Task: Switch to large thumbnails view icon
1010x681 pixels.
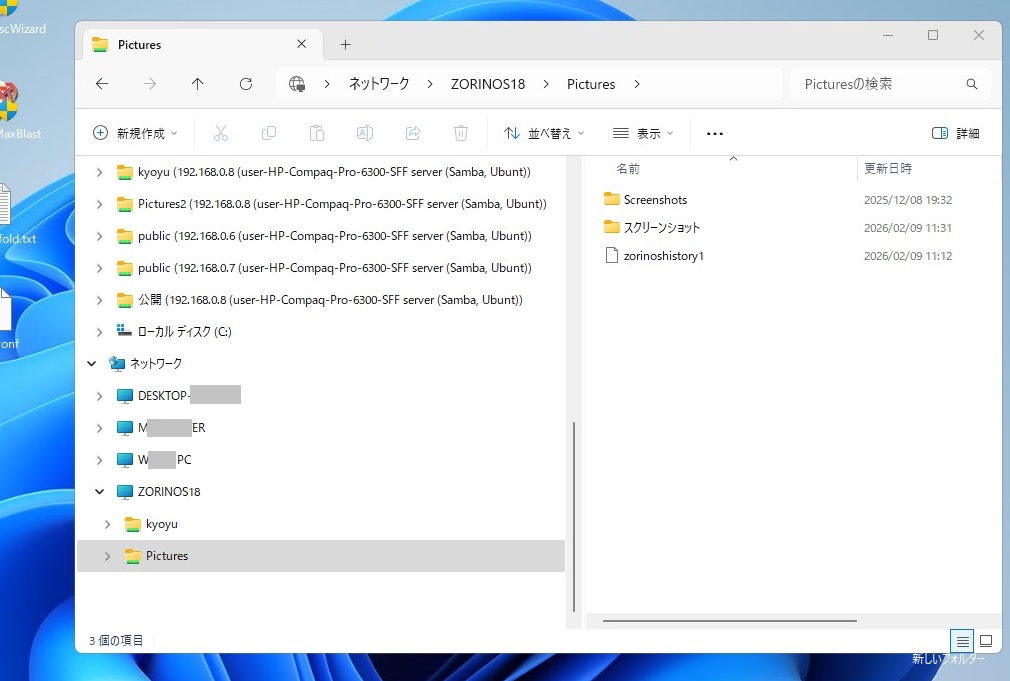Action: click(985, 641)
